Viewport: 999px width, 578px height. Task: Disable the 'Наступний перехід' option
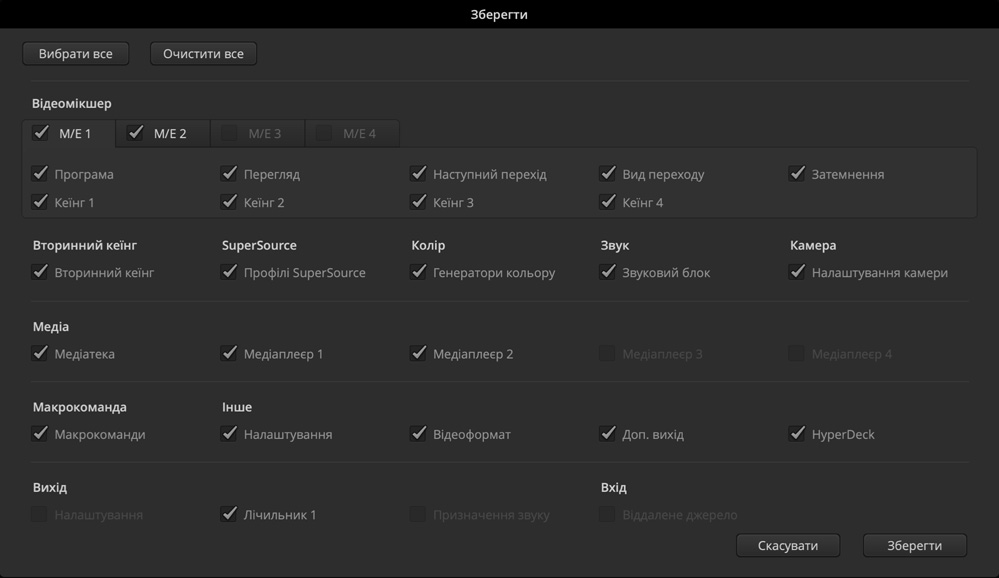pyautogui.click(x=418, y=174)
